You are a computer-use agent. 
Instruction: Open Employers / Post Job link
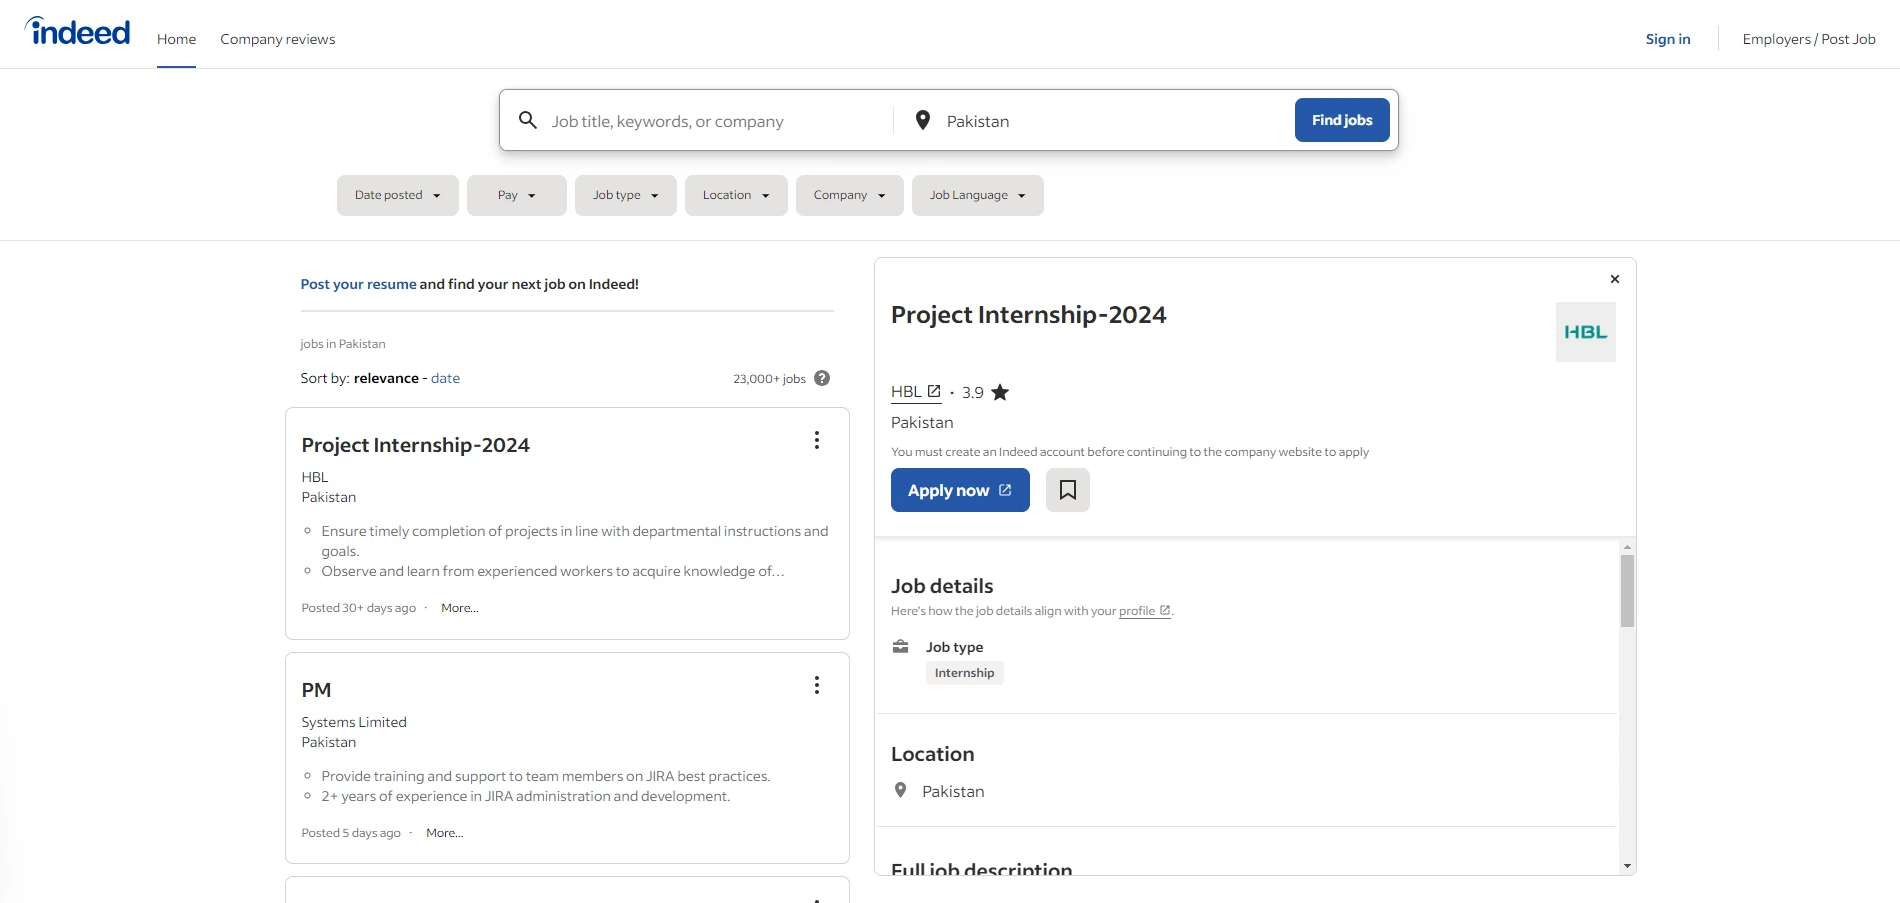coord(1809,39)
